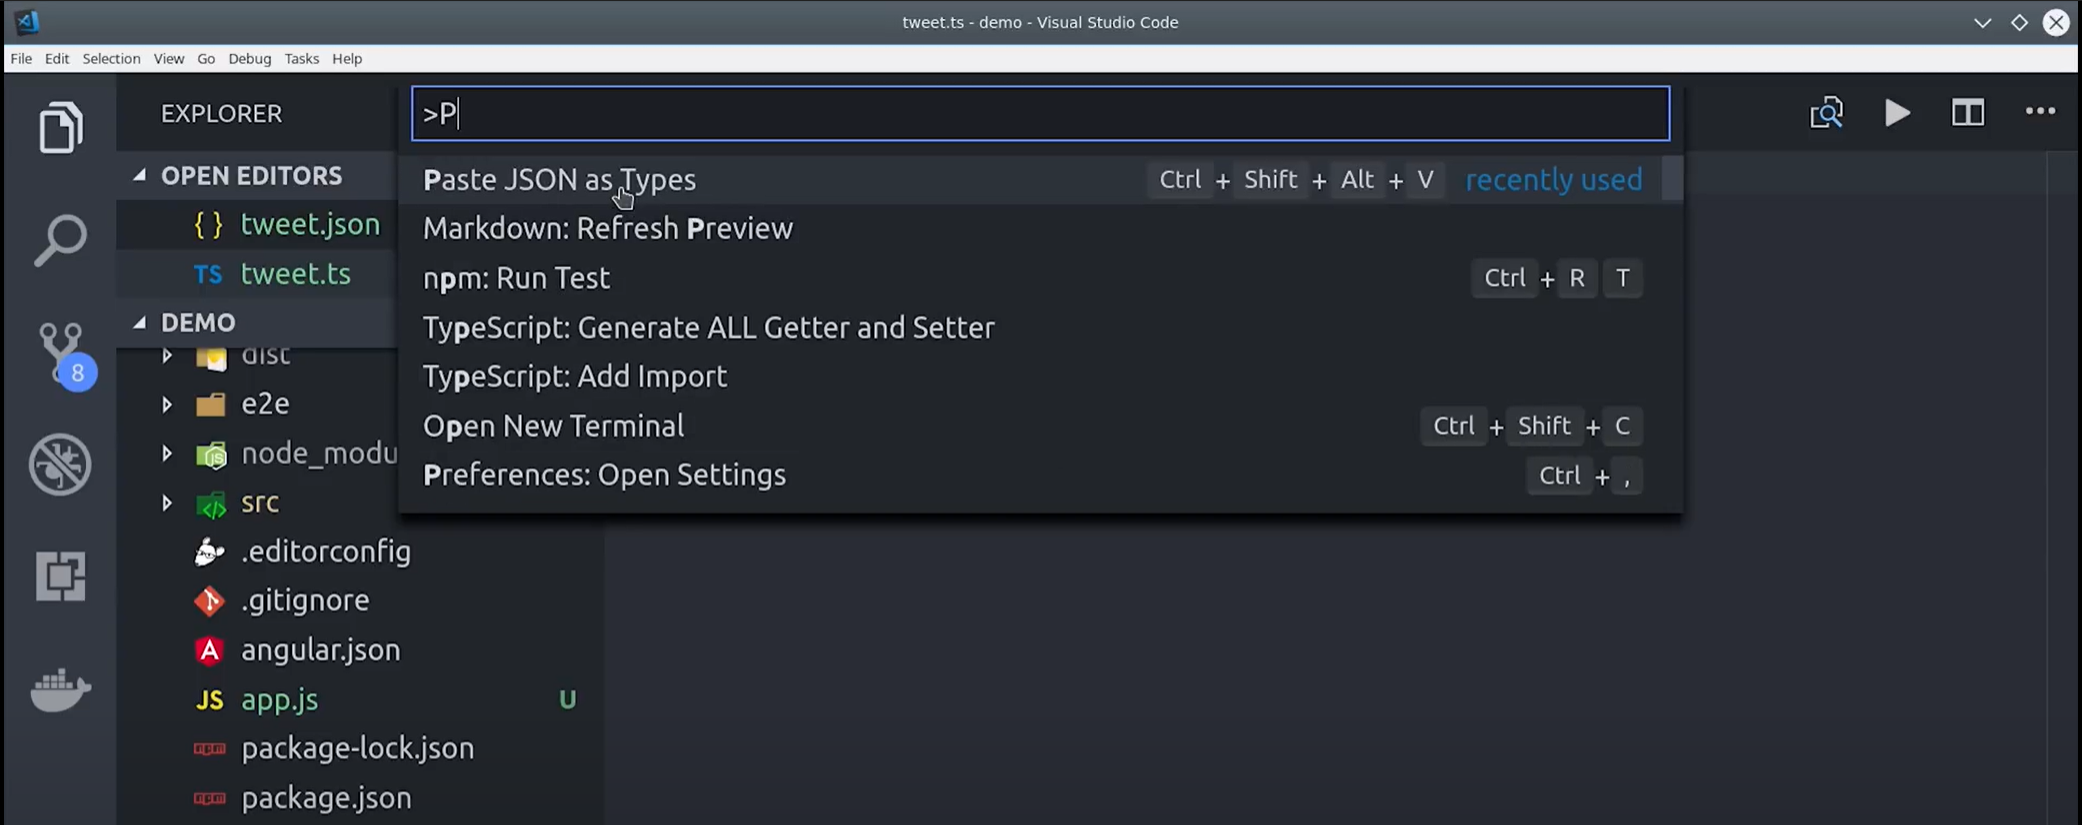Viewport: 2082px width, 825px height.
Task: Click the EXPLORER panel title
Action: click(221, 113)
